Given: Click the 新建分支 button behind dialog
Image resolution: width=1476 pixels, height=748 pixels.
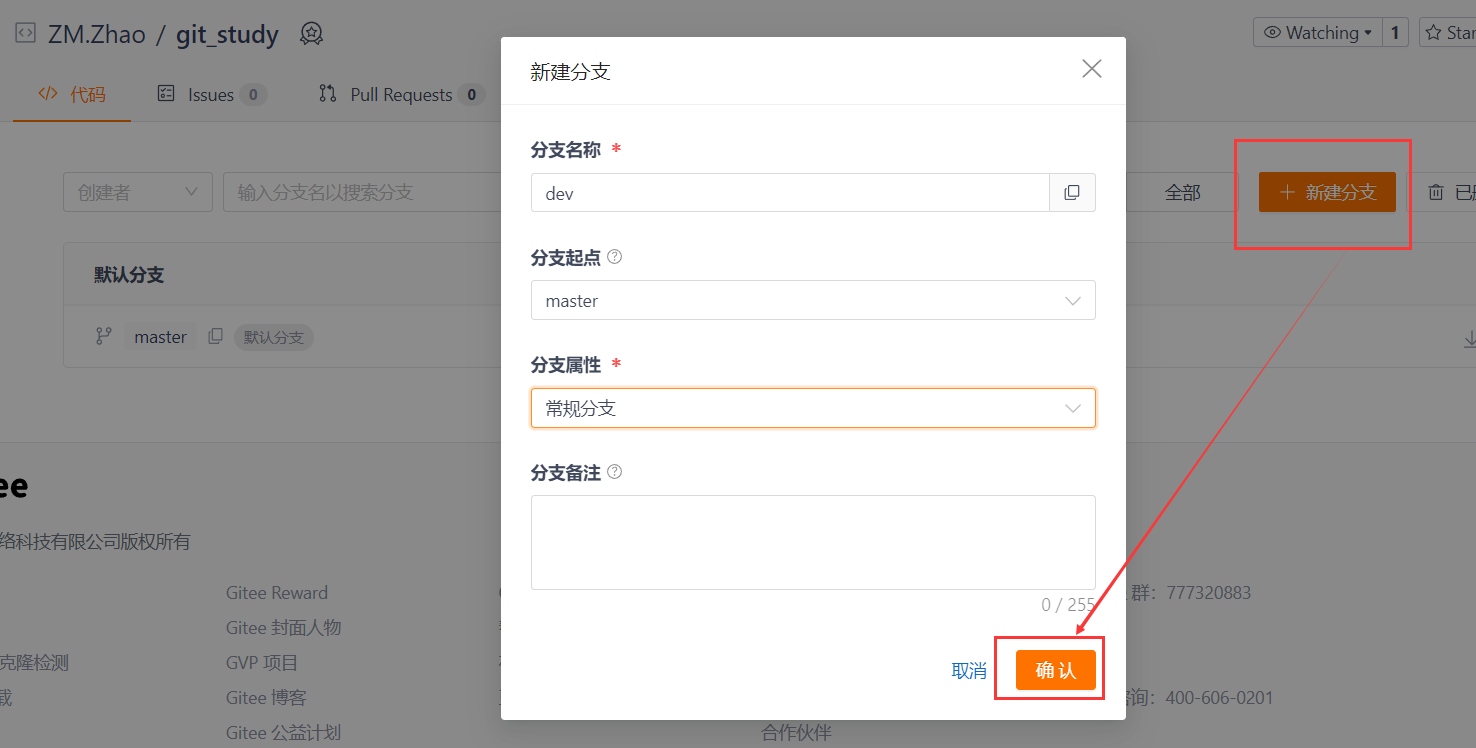Looking at the screenshot, I should (1327, 192).
